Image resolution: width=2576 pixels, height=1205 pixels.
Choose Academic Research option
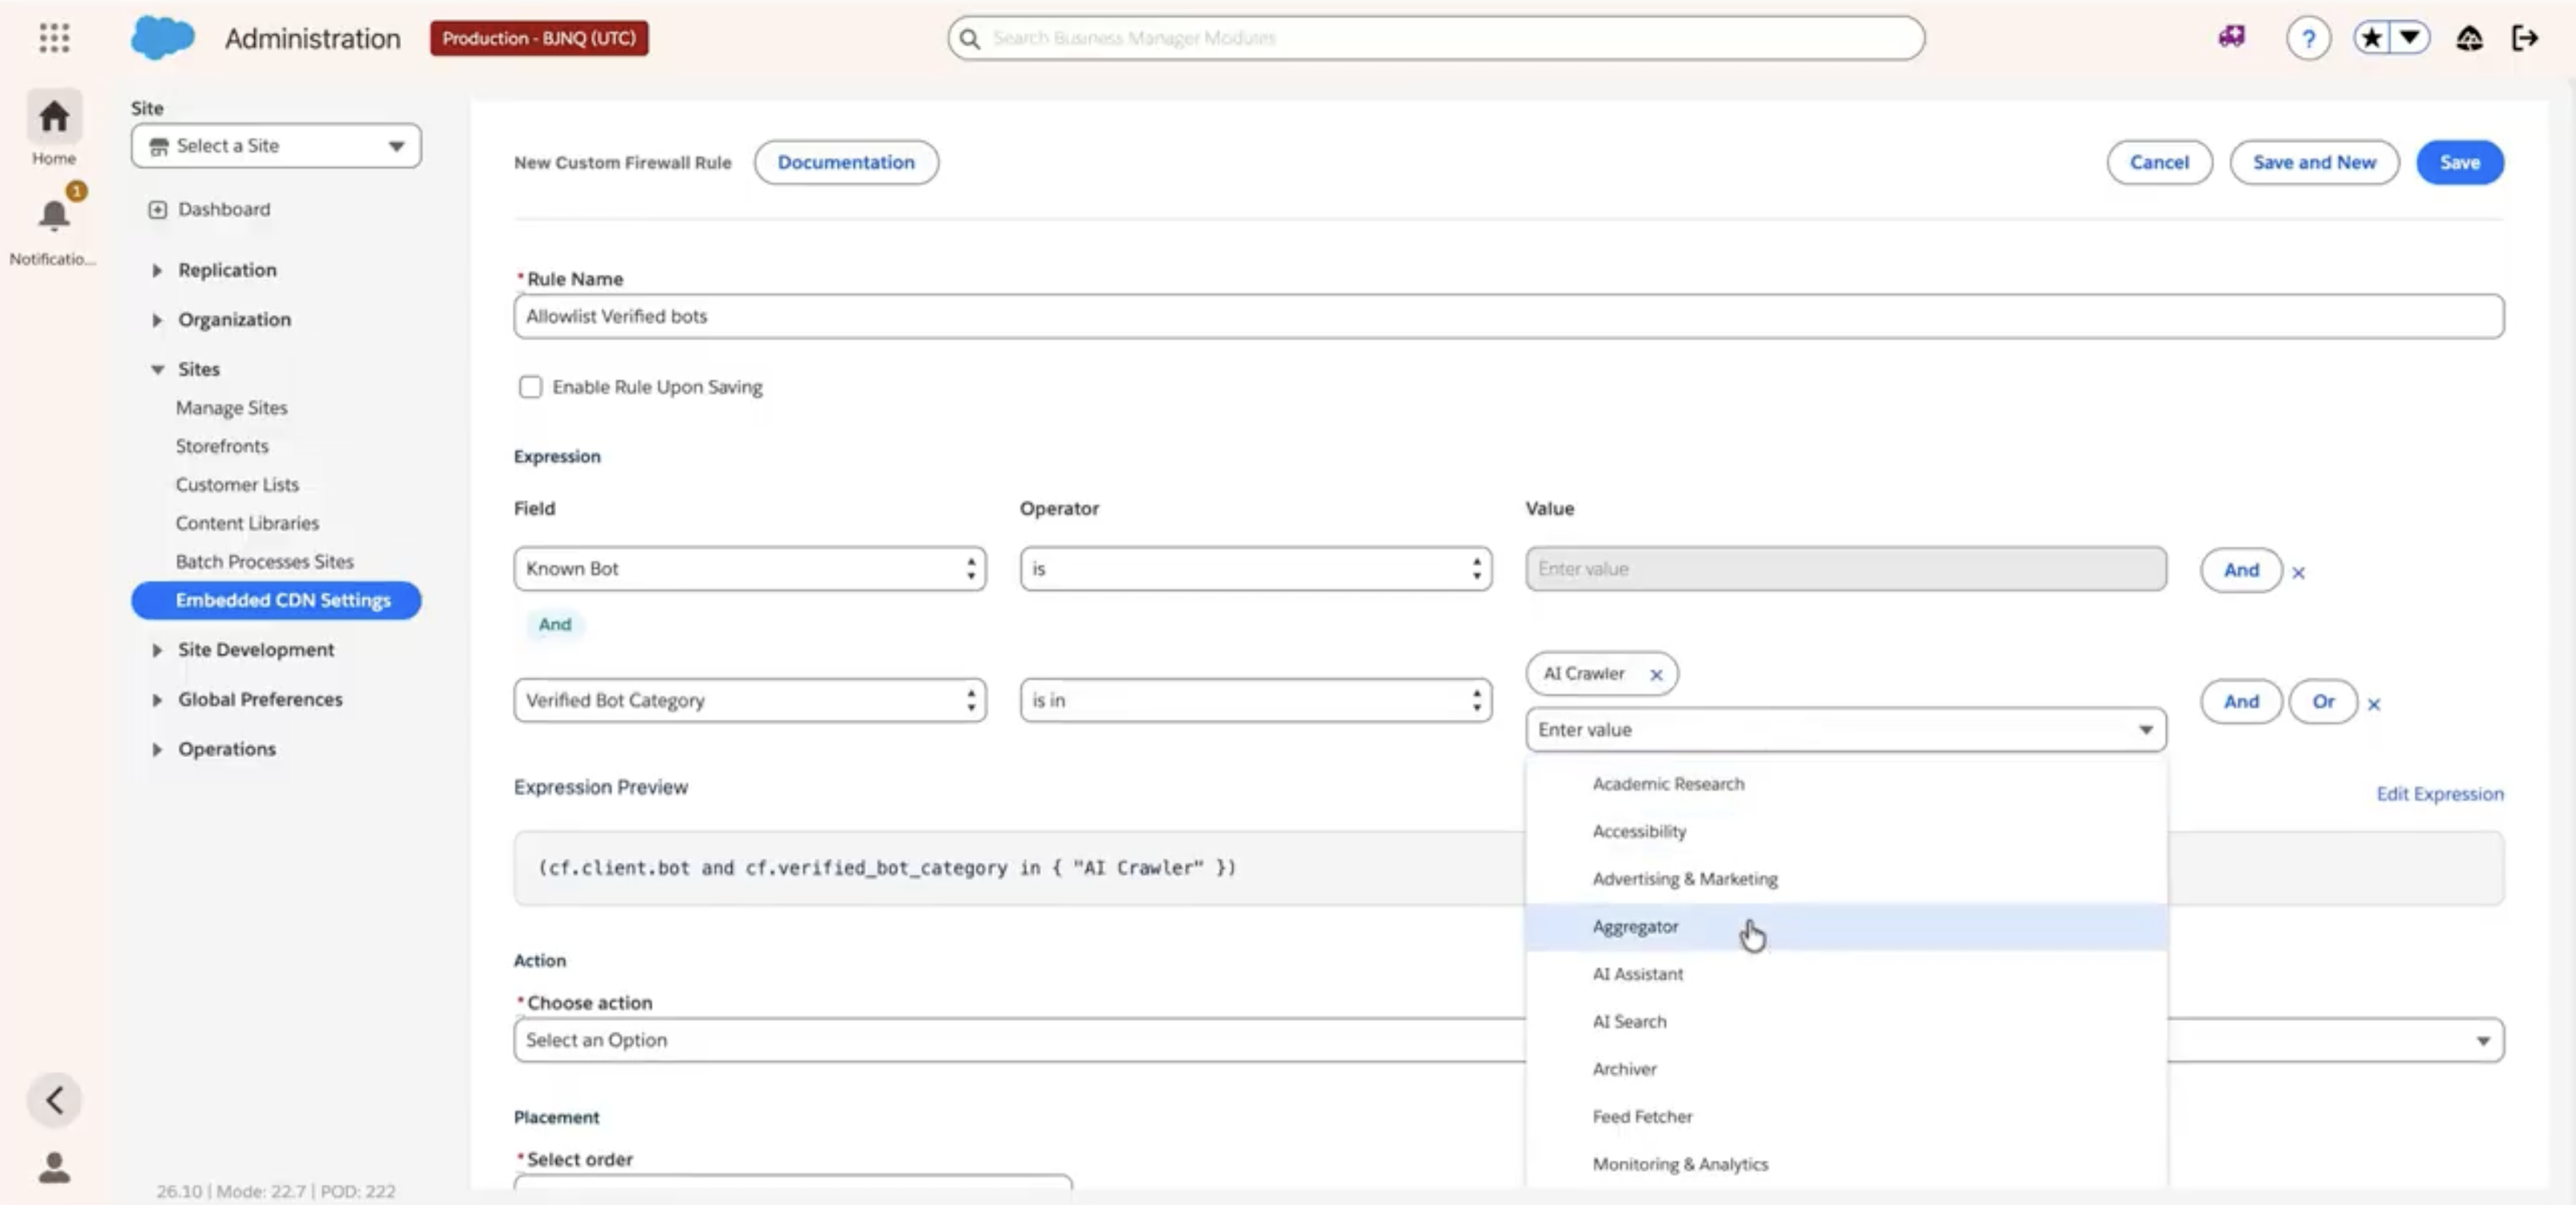point(1846,784)
